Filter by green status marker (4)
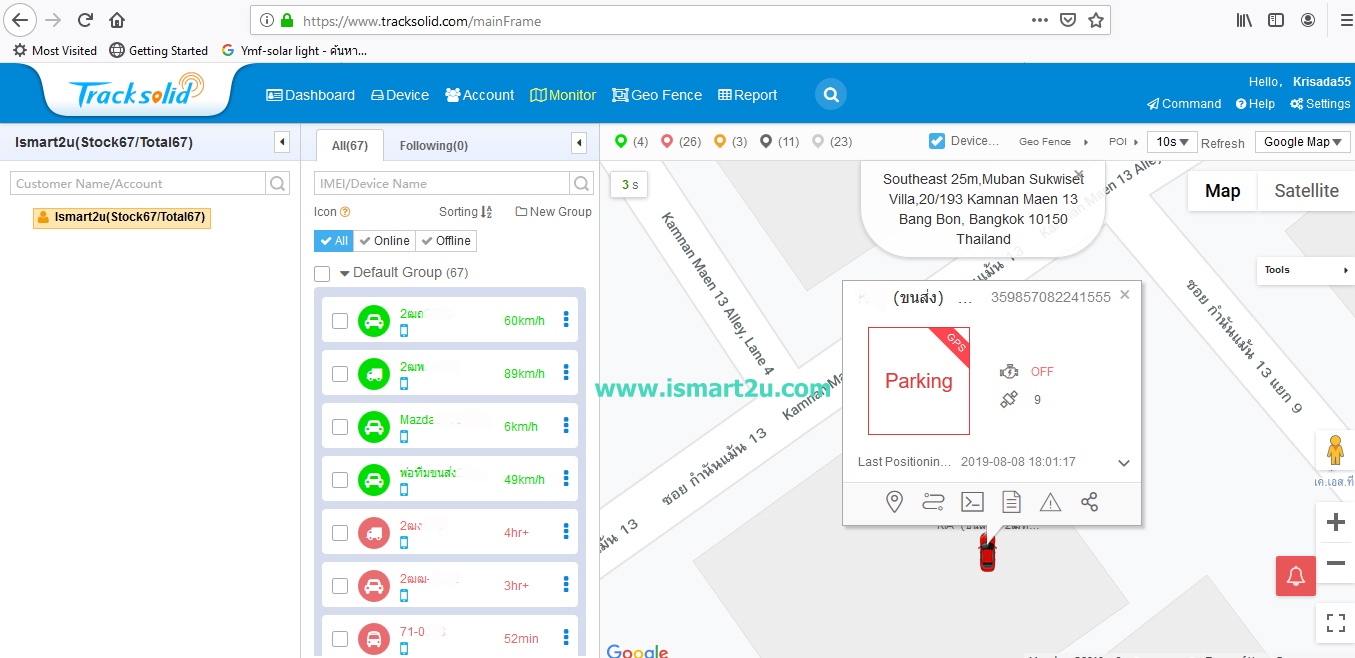The width and height of the screenshot is (1355, 658). 620,141
